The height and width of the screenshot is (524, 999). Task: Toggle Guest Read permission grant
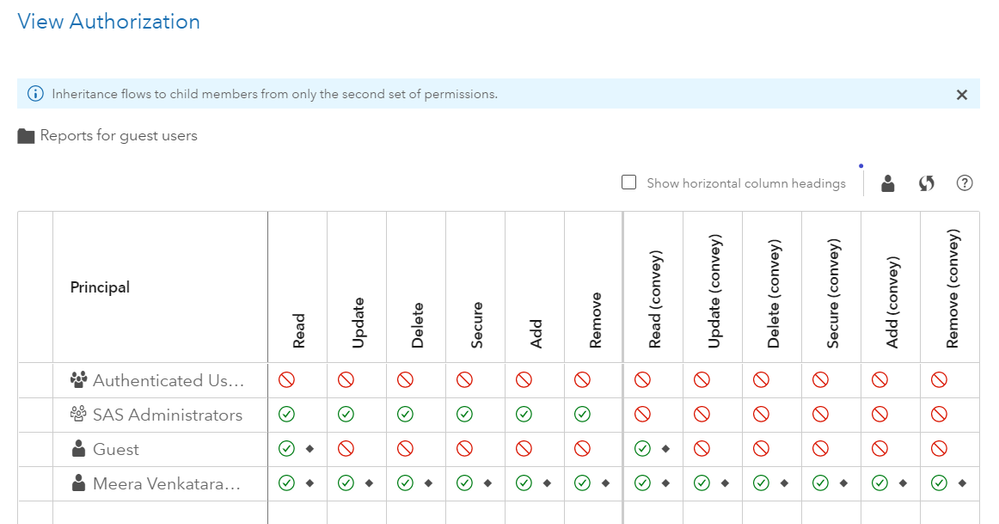point(287,449)
